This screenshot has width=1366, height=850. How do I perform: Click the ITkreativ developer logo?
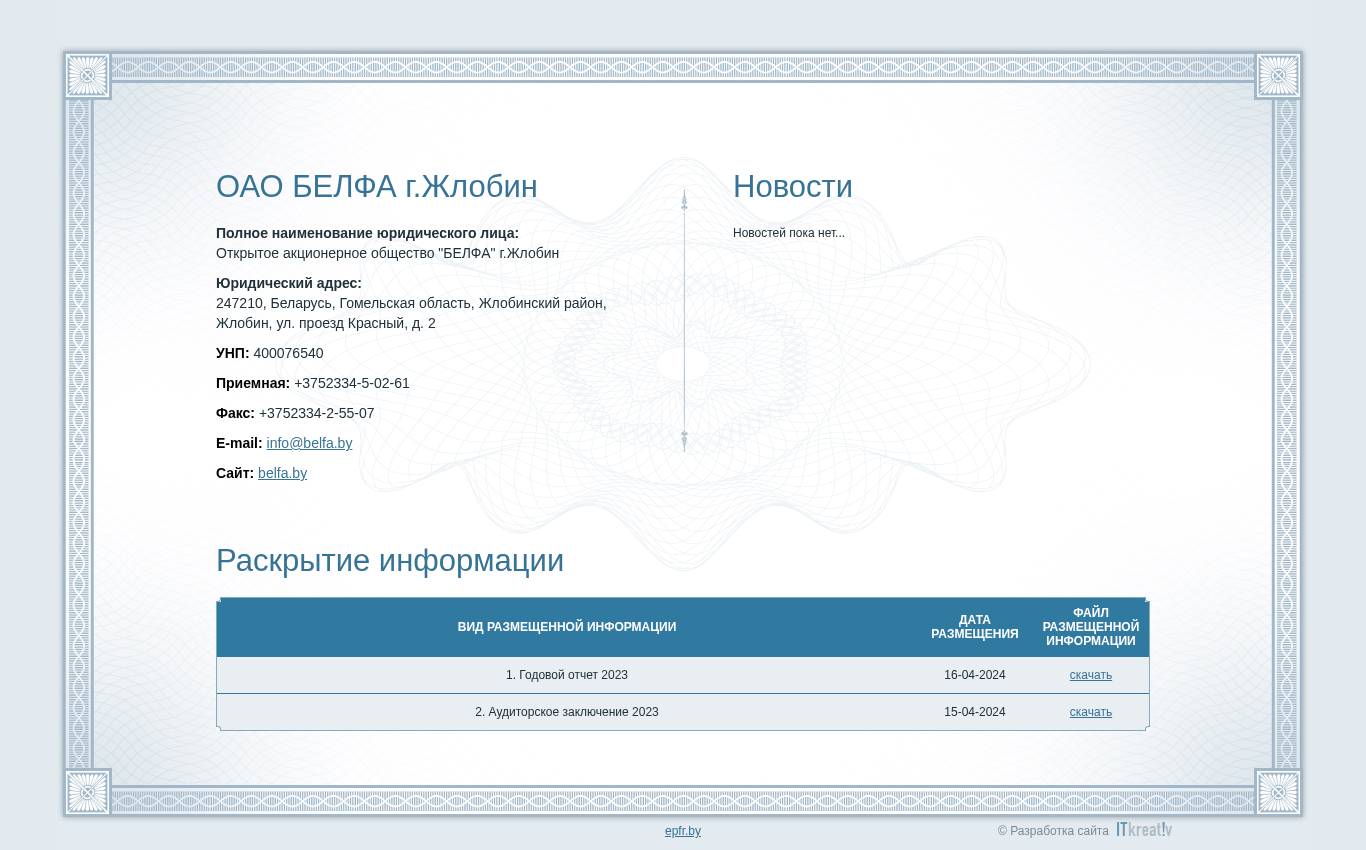point(1144,830)
